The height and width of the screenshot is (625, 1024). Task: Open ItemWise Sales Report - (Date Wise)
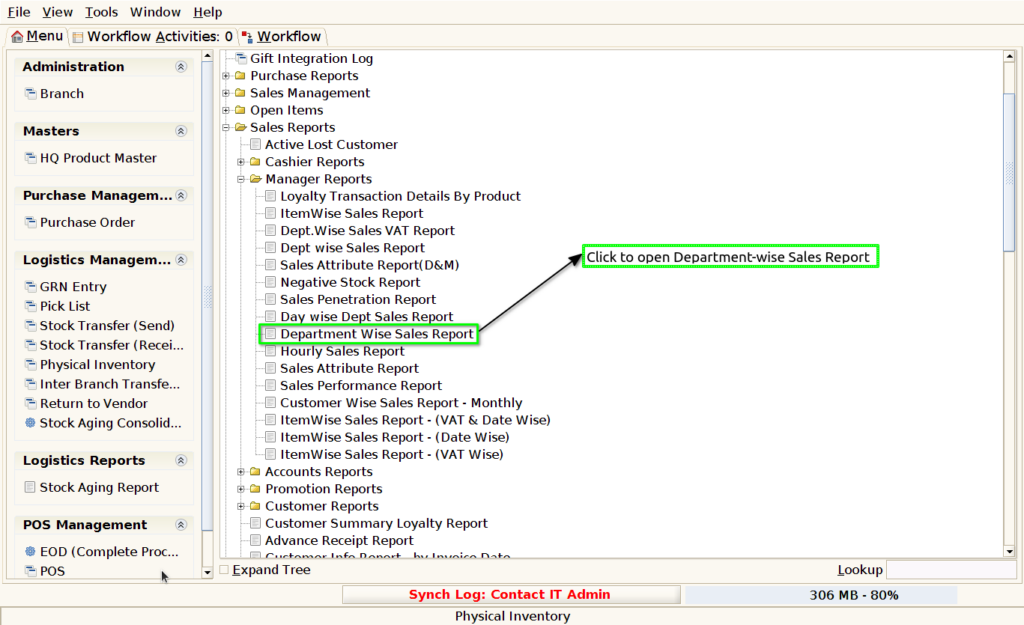(394, 437)
